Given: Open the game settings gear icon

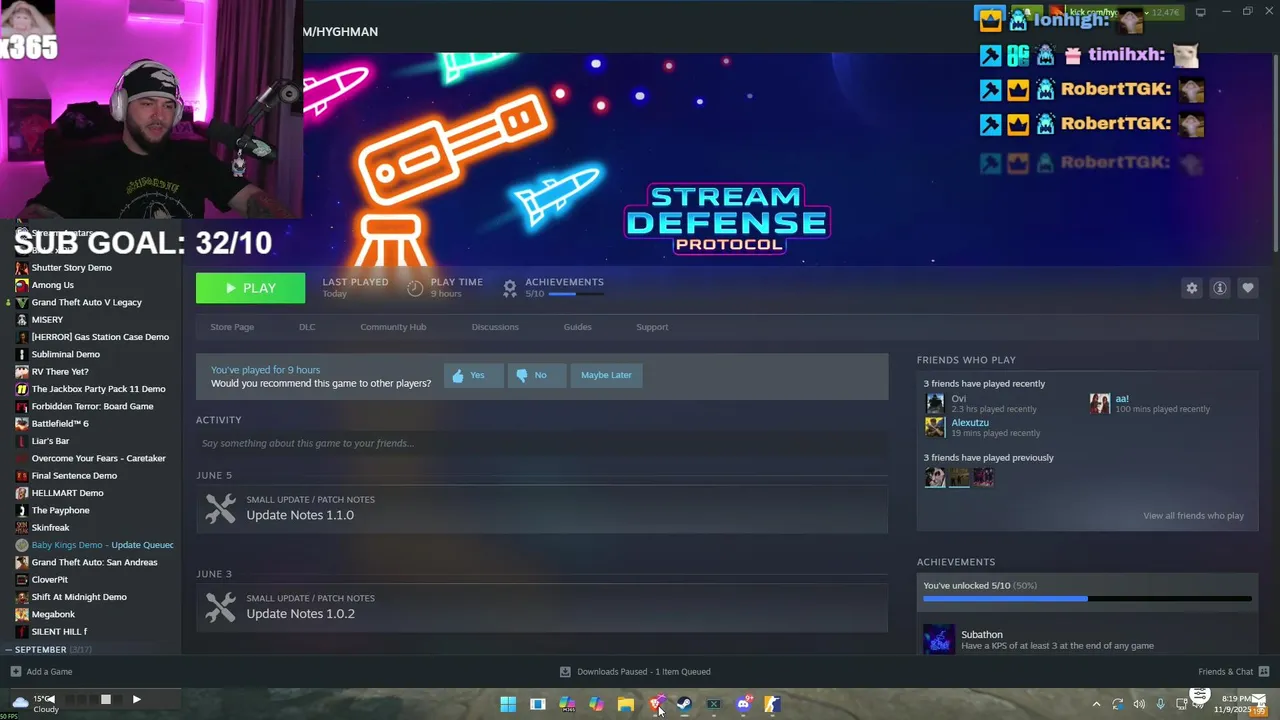Looking at the screenshot, I should [x=1192, y=288].
